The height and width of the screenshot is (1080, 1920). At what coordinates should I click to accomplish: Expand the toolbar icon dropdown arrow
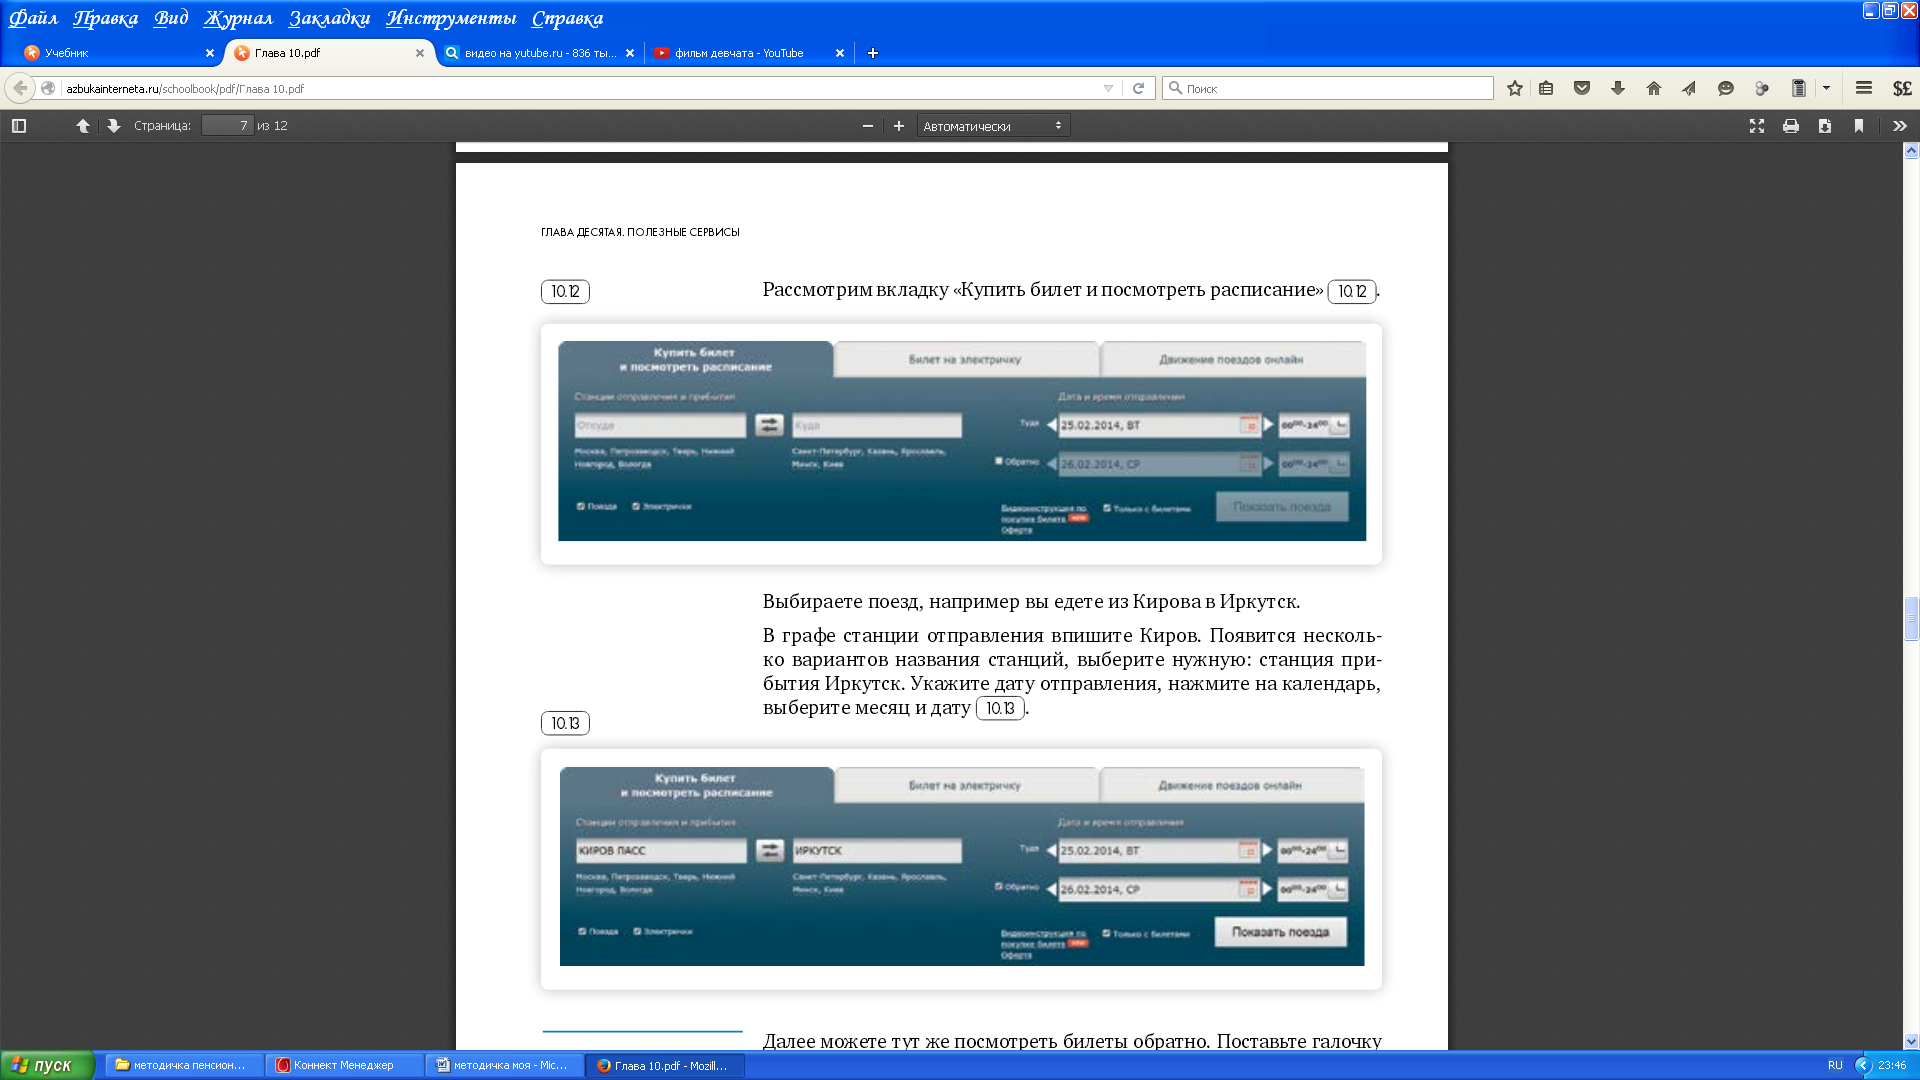click(1826, 88)
